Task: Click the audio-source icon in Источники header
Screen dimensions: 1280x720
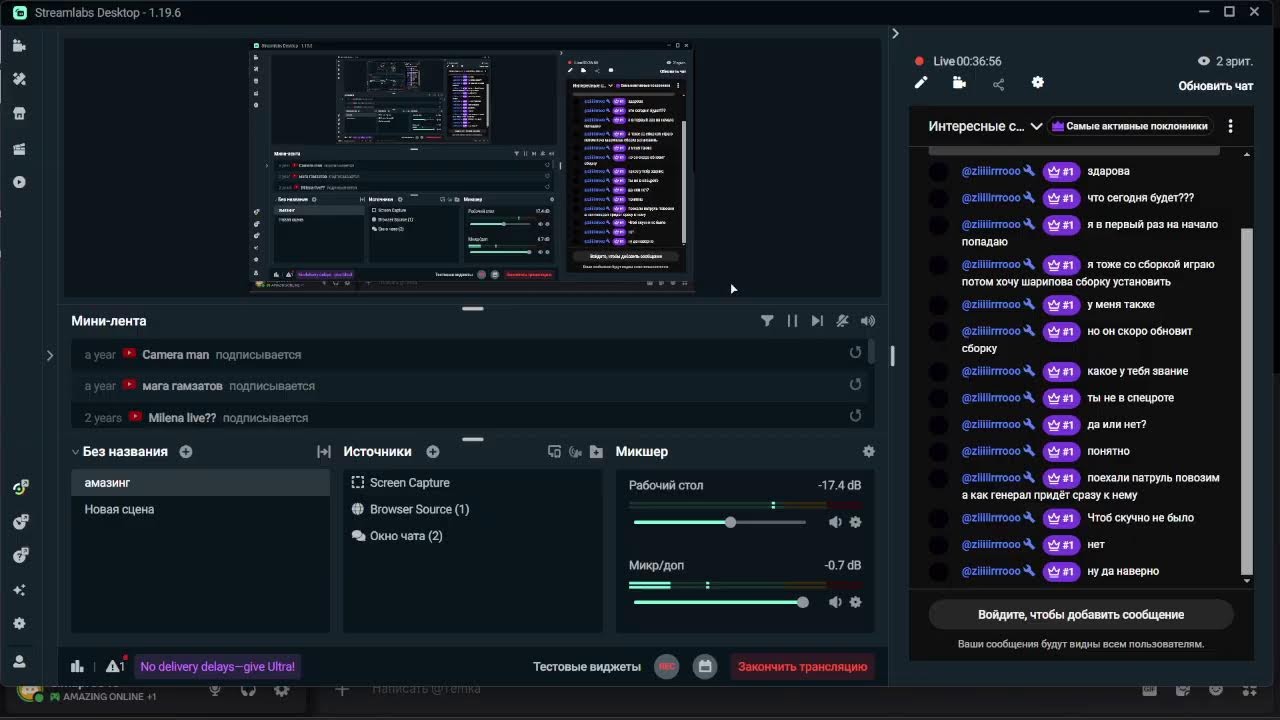Action: pos(575,452)
